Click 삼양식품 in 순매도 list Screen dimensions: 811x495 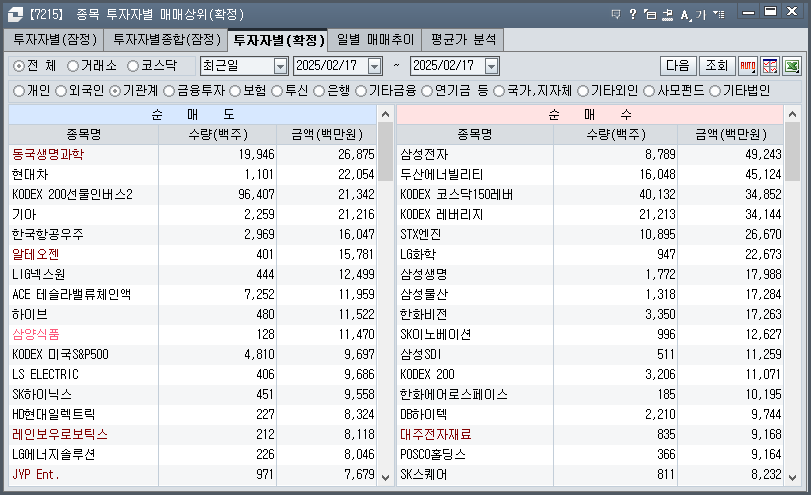click(x=36, y=335)
